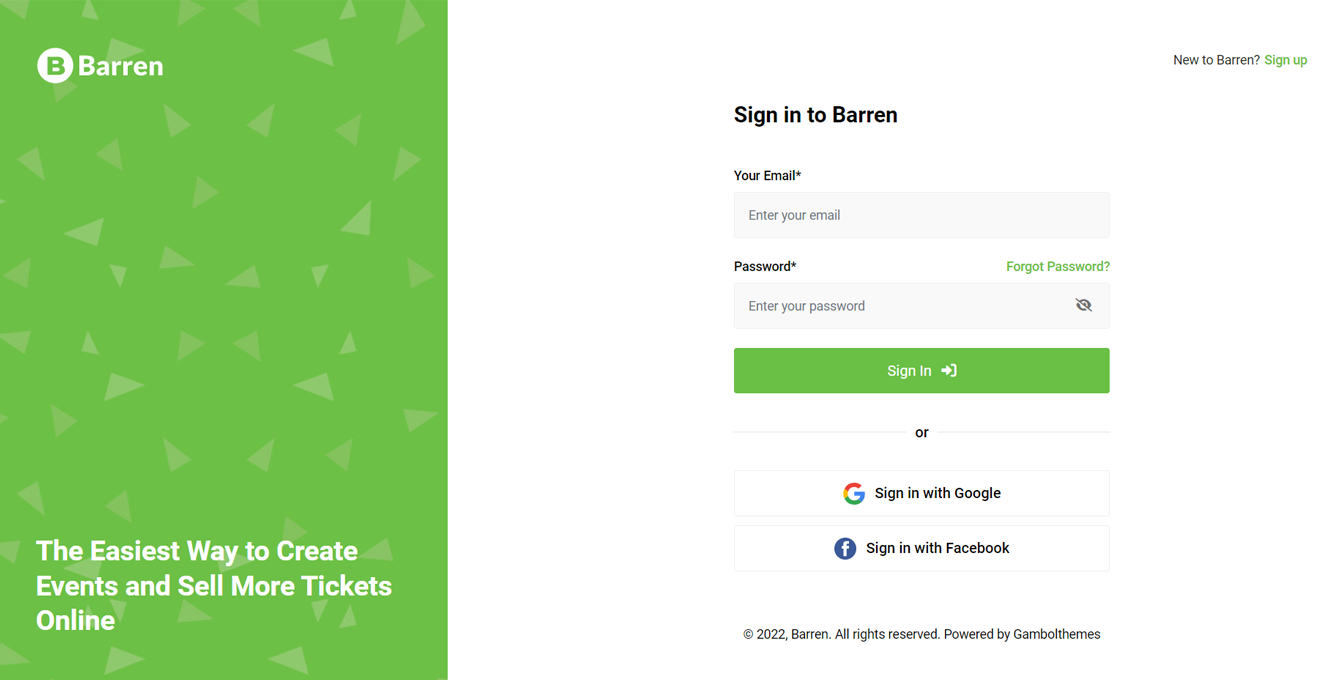Click the Google G logo icon
The width and height of the screenshot is (1342, 680).
[853, 493]
